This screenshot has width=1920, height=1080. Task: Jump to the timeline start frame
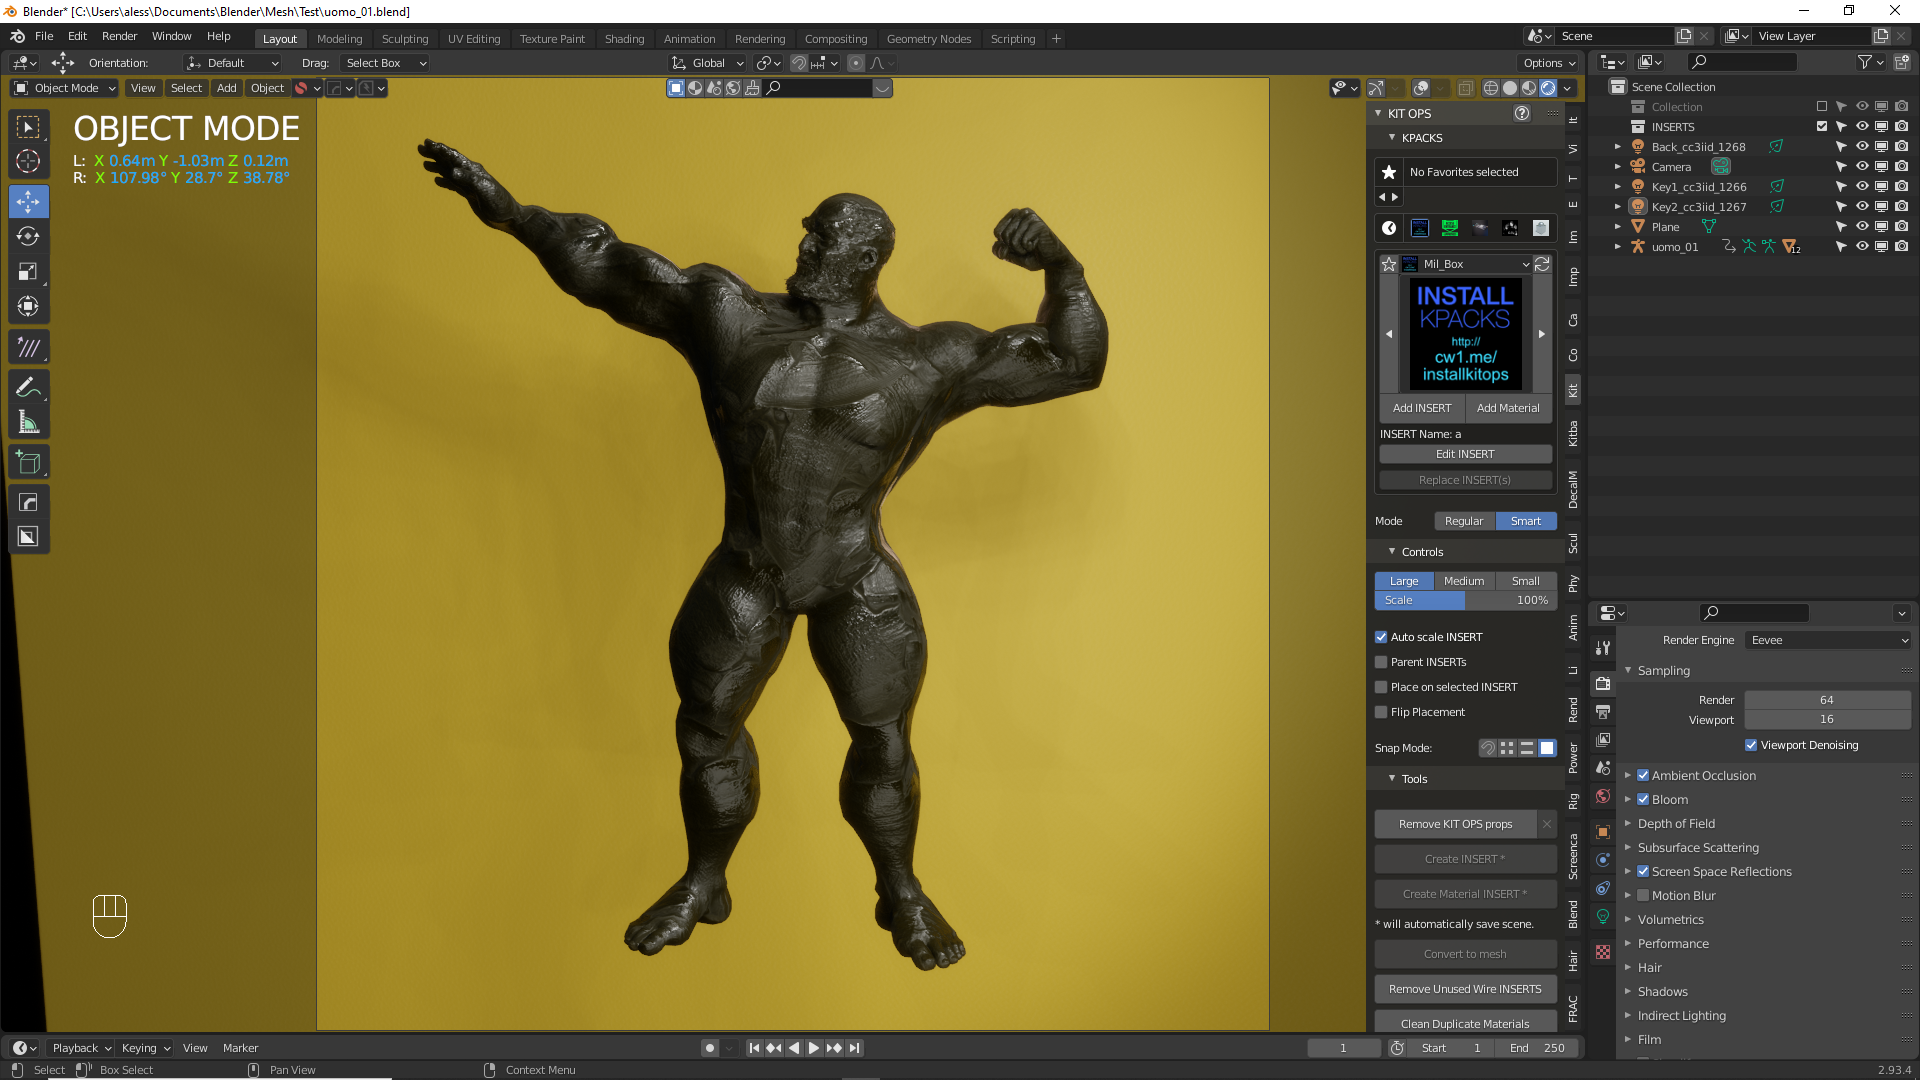(754, 1048)
